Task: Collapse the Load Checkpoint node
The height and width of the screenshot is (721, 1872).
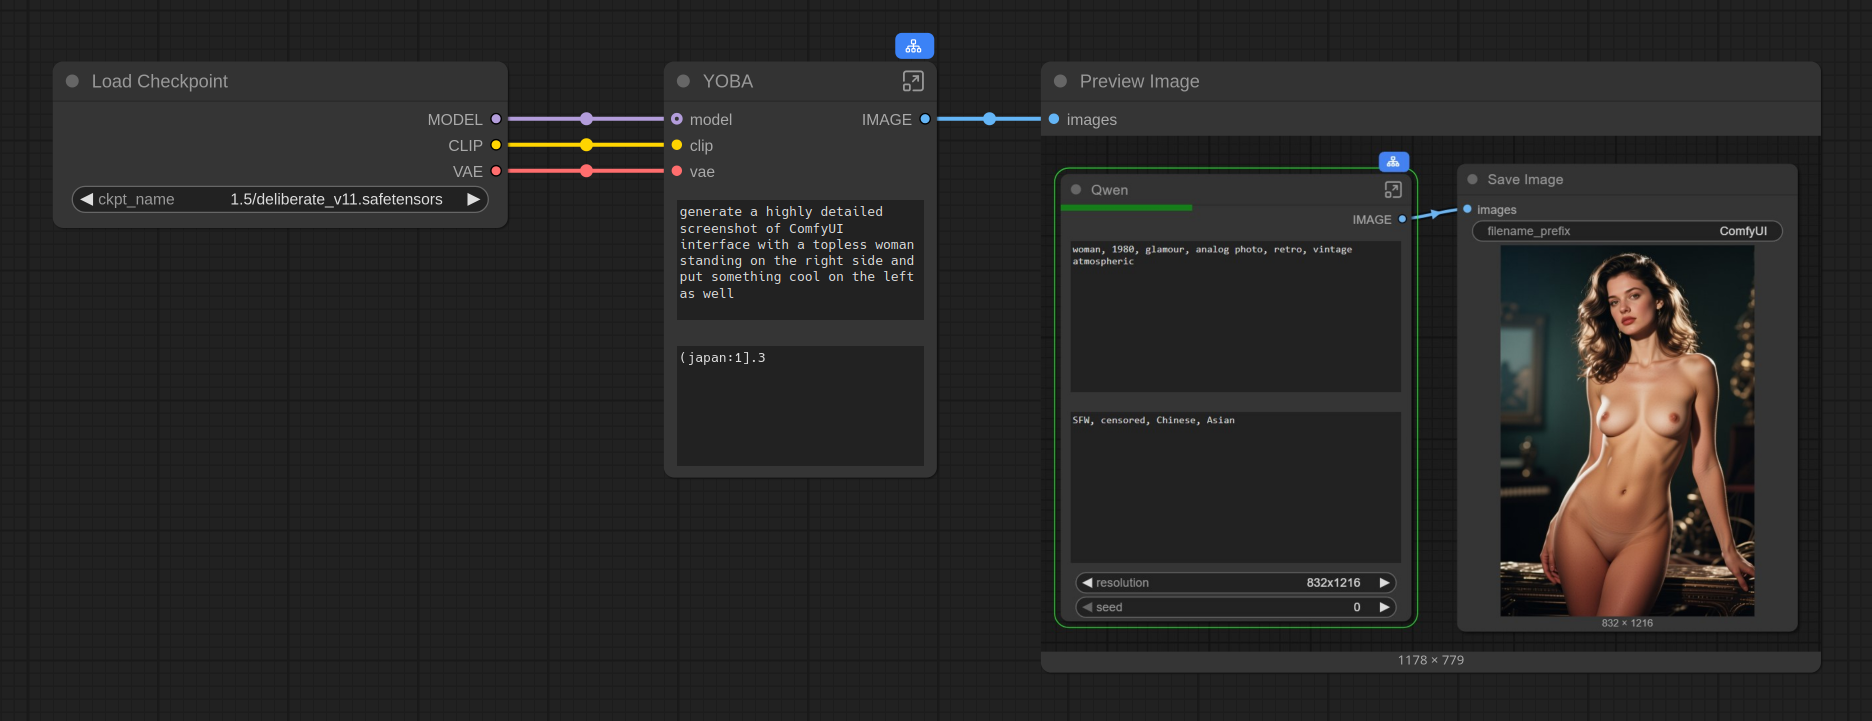Action: 72,81
